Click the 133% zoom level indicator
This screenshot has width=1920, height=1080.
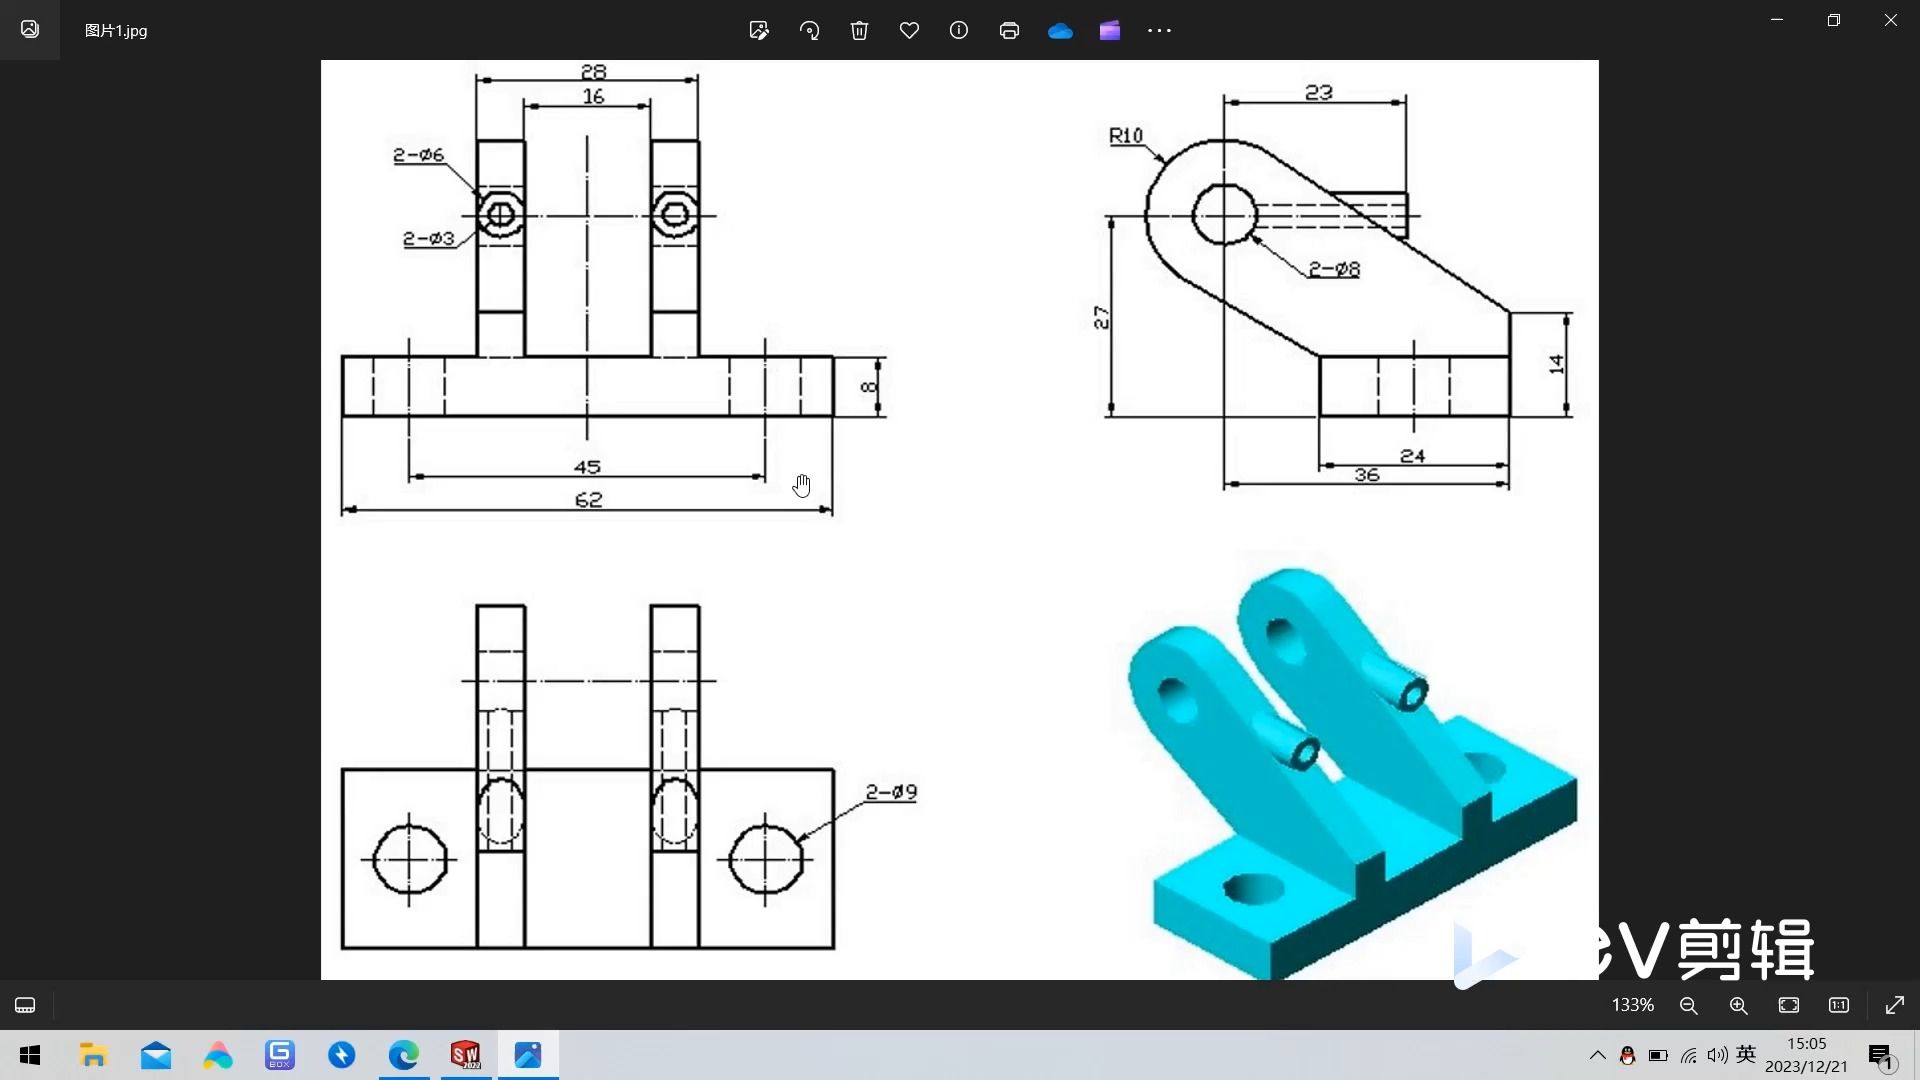coord(1632,1005)
